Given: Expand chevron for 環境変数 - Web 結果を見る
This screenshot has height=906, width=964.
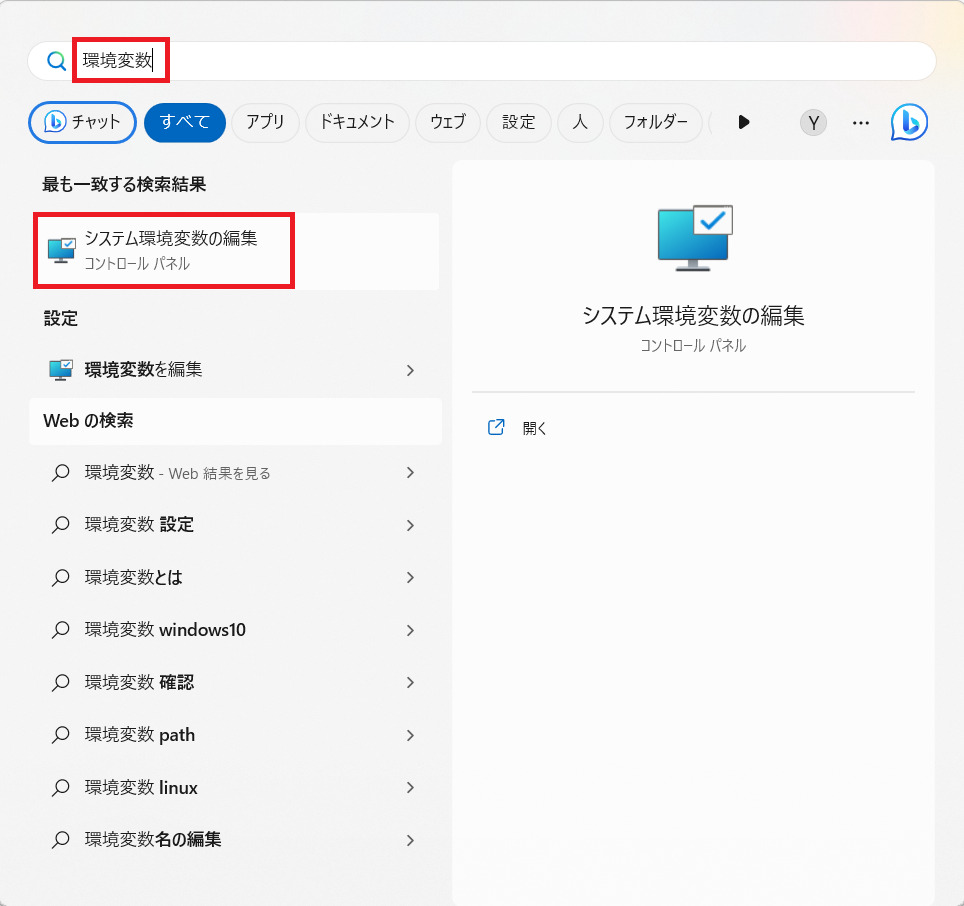Looking at the screenshot, I should point(411,473).
